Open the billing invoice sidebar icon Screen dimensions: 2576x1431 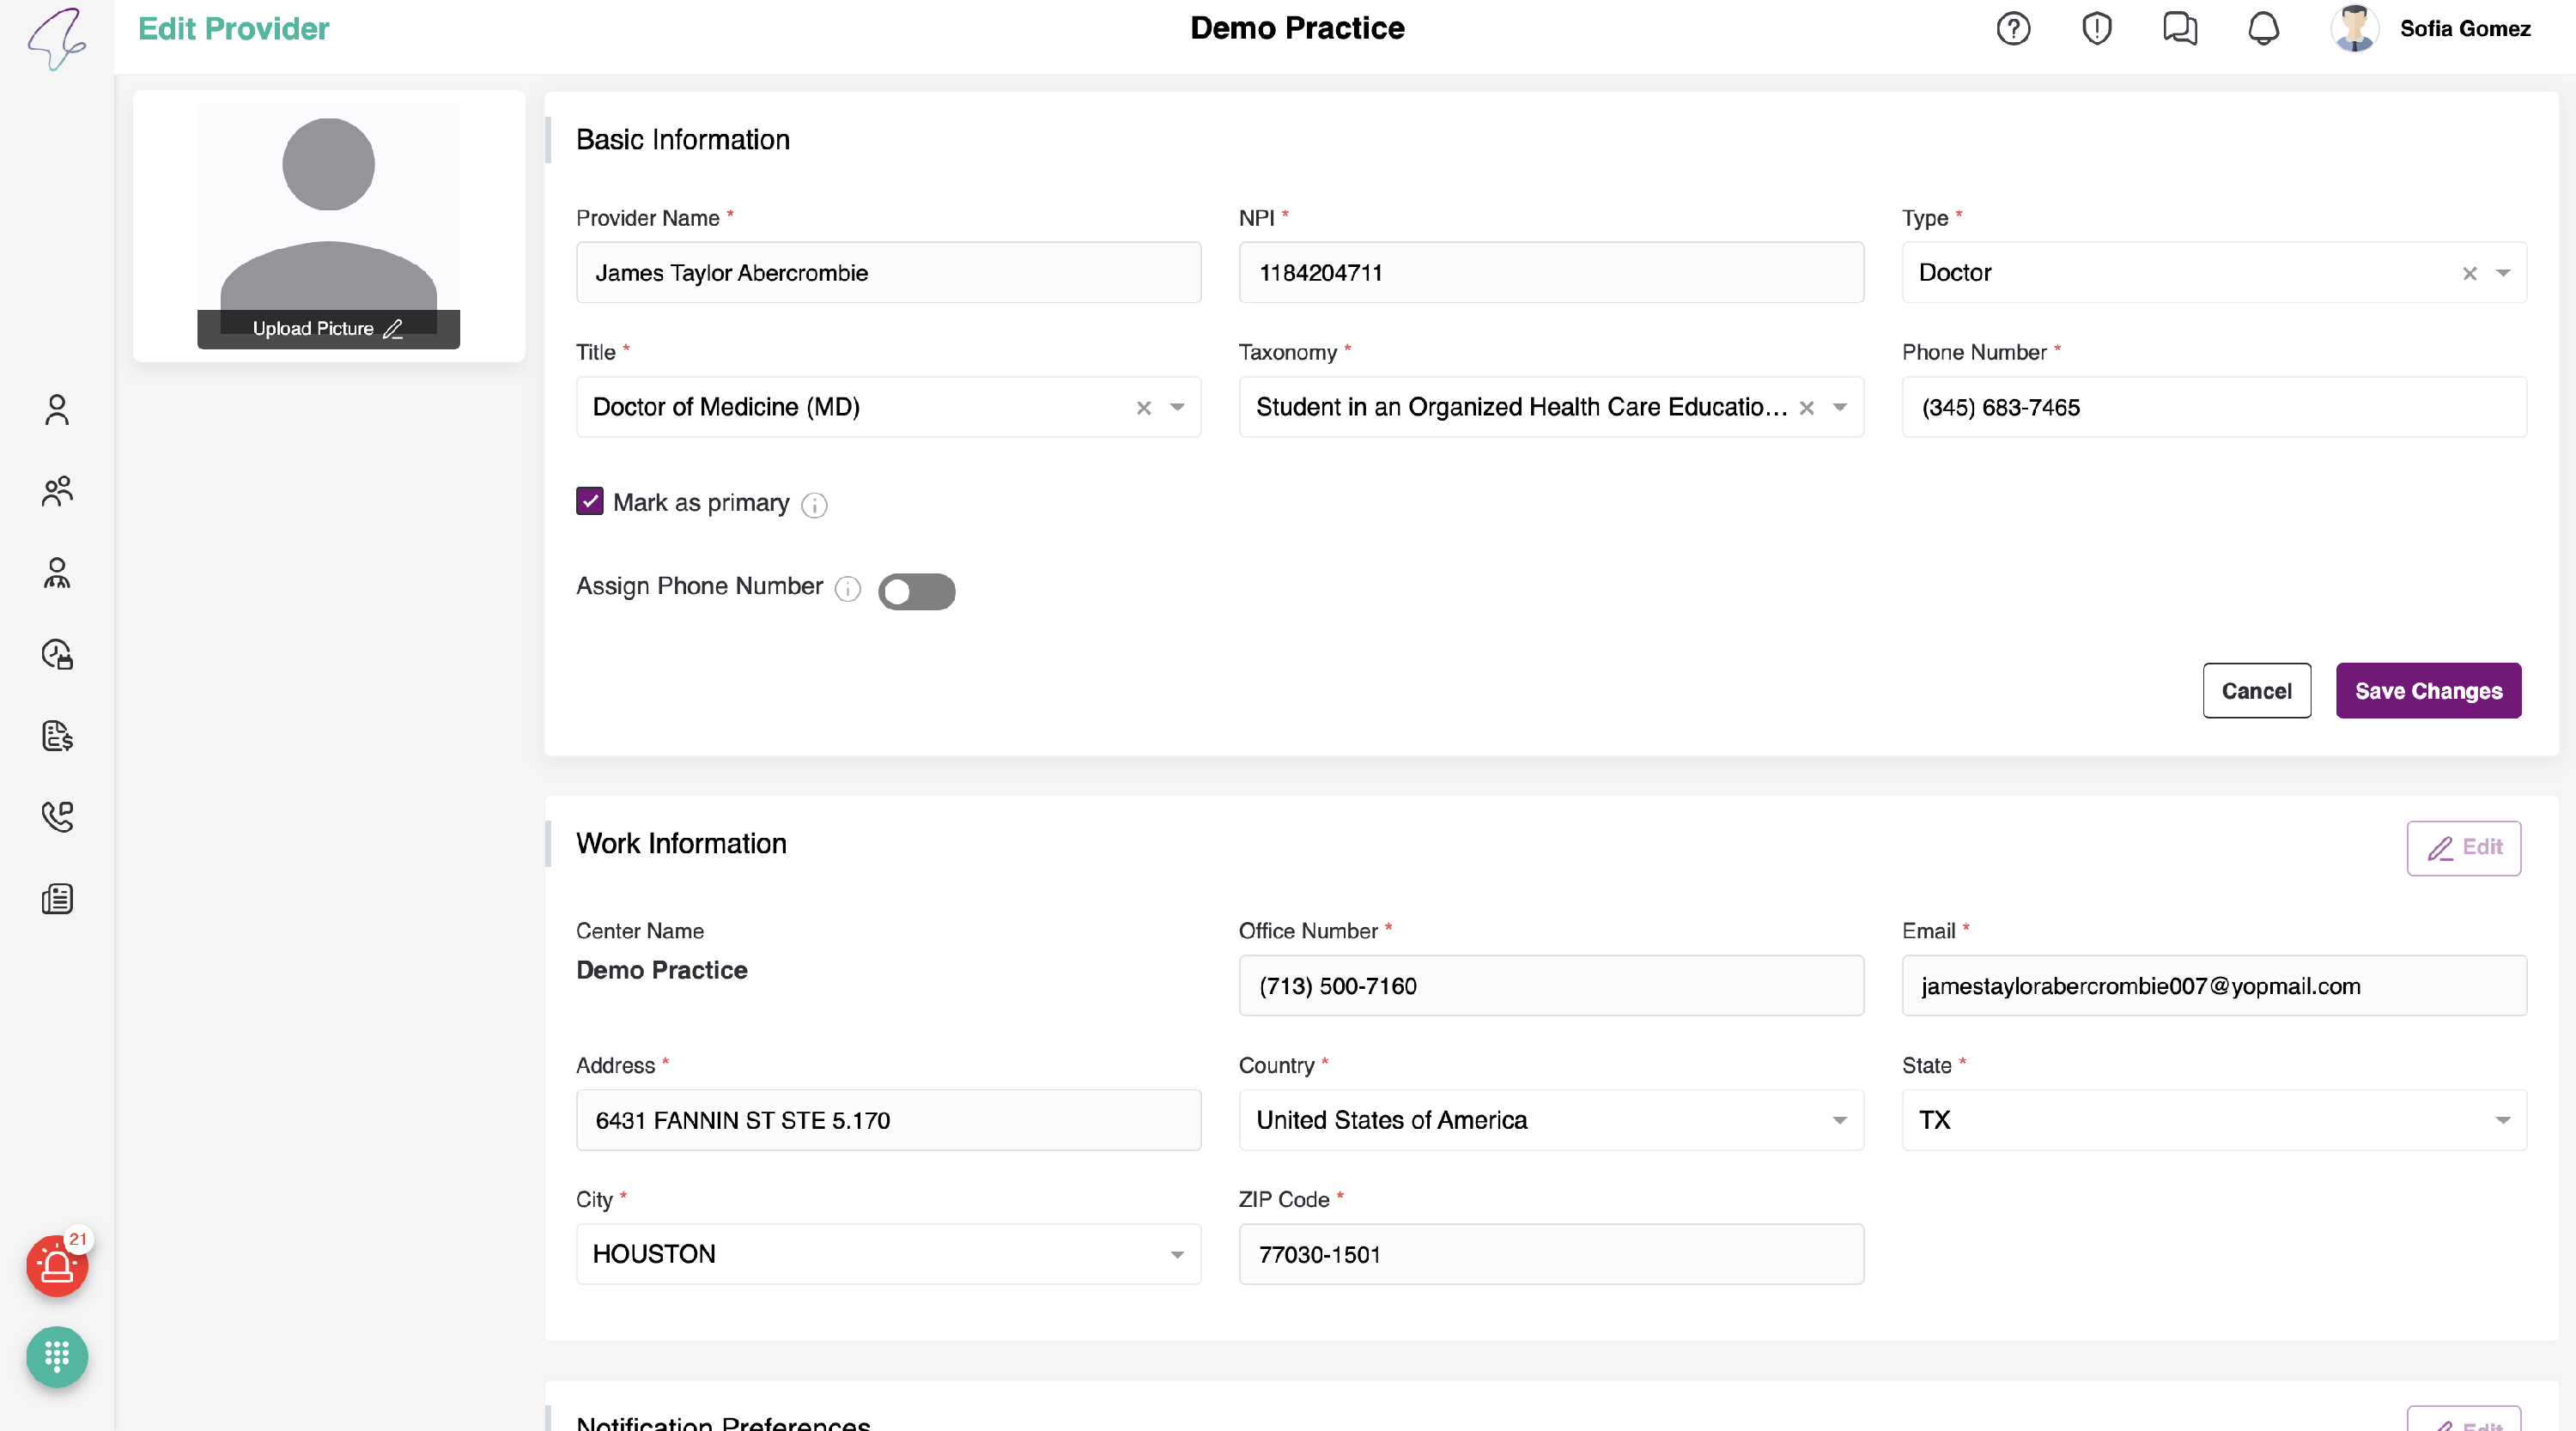(x=57, y=736)
